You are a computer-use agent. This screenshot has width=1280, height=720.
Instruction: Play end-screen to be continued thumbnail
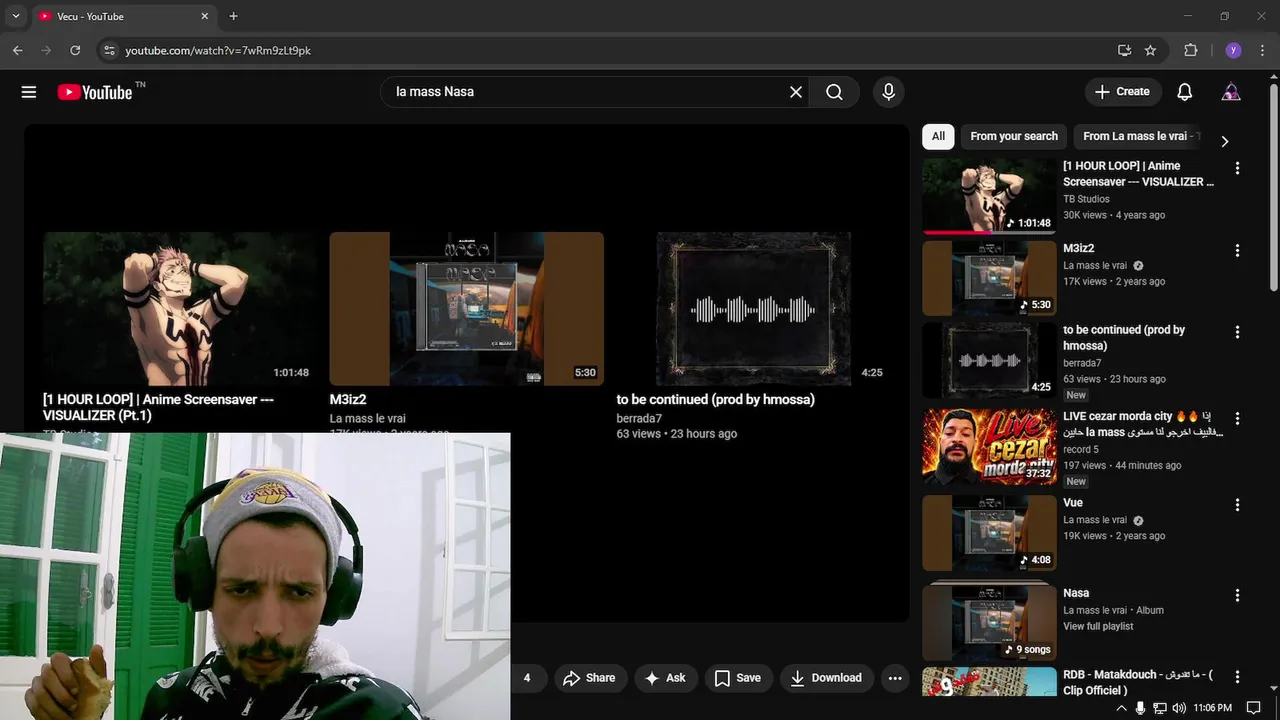click(753, 309)
